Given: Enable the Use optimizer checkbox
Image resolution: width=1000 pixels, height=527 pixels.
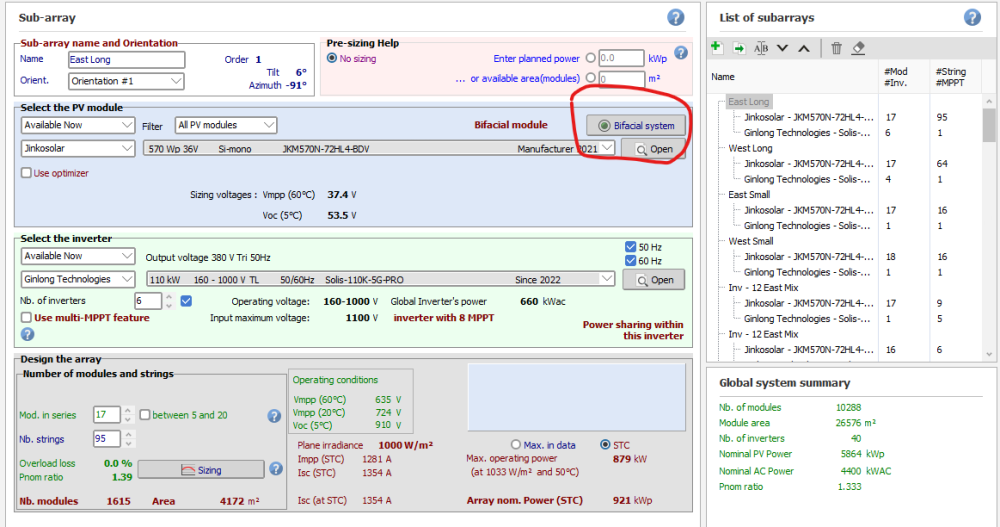Looking at the screenshot, I should point(26,173).
